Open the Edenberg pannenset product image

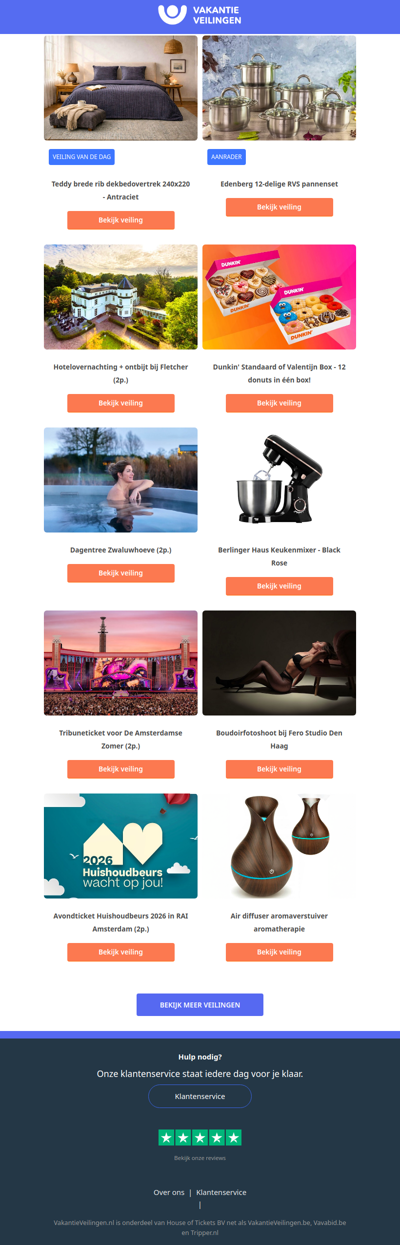point(279,88)
